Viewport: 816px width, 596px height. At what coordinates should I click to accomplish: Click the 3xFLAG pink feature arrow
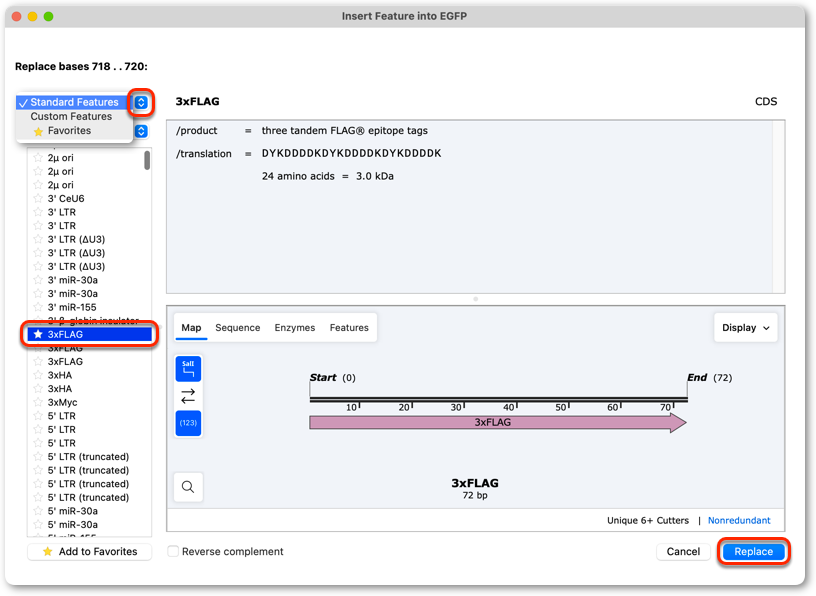(498, 423)
